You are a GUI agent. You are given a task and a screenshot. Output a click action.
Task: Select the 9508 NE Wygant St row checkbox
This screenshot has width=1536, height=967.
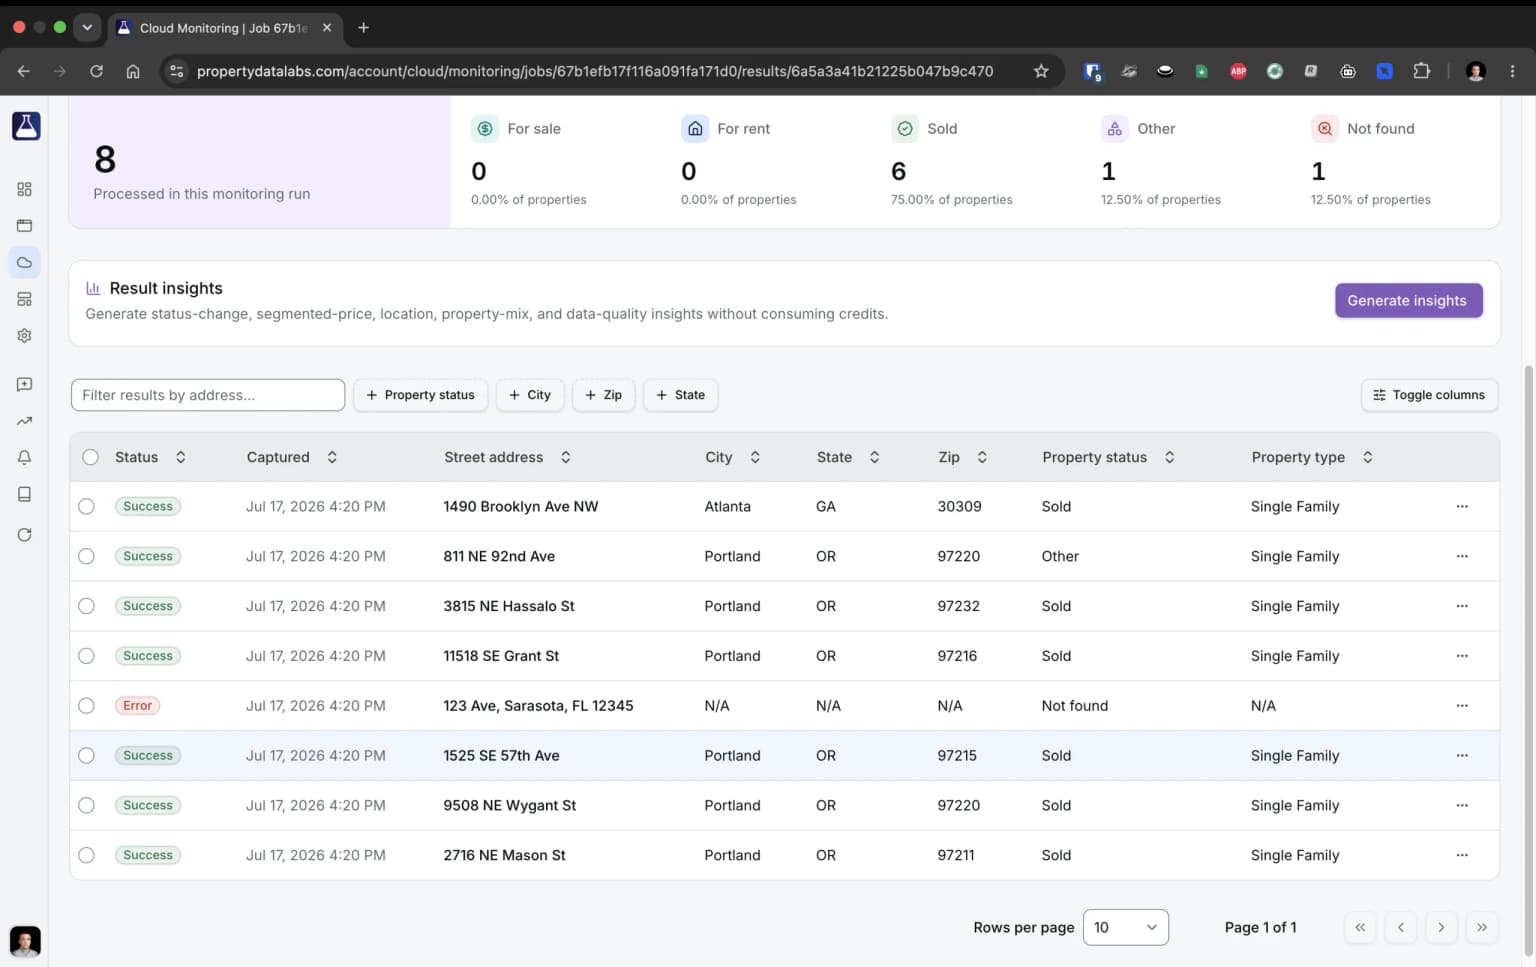coord(87,805)
